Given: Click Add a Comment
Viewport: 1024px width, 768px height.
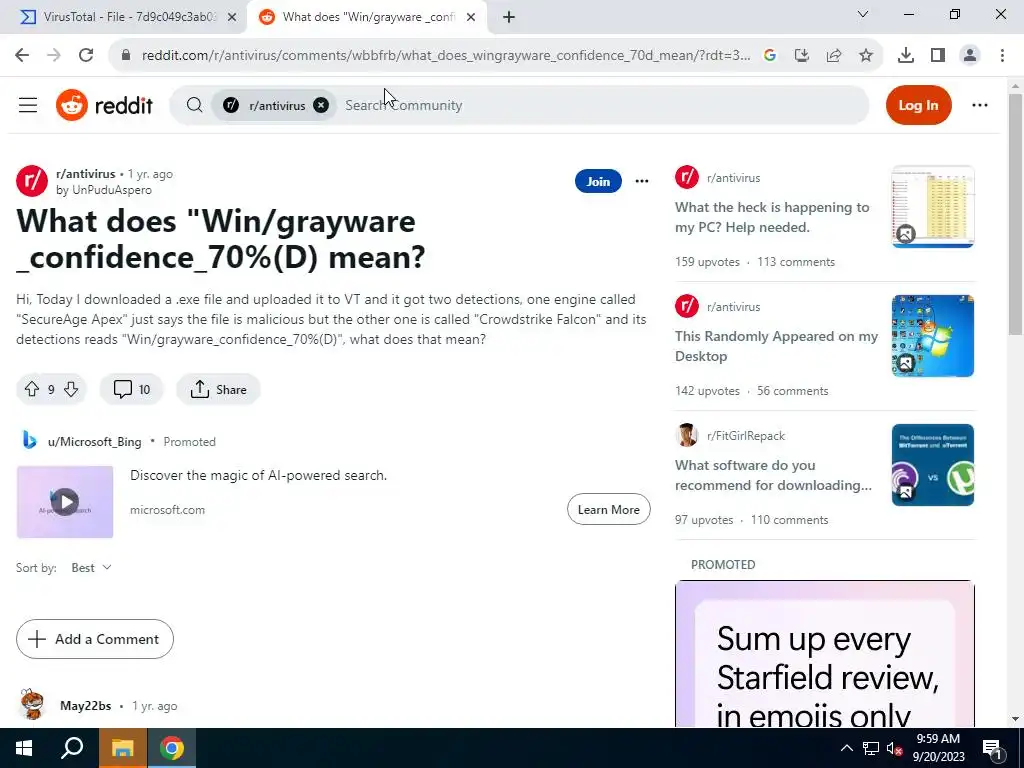Looking at the screenshot, I should coord(95,639).
